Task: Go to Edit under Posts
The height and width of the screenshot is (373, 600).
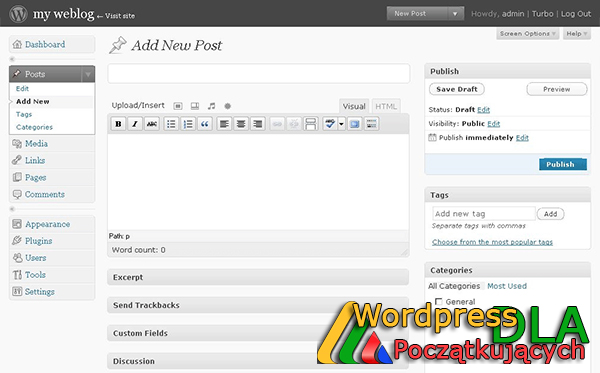Action: pyautogui.click(x=22, y=89)
